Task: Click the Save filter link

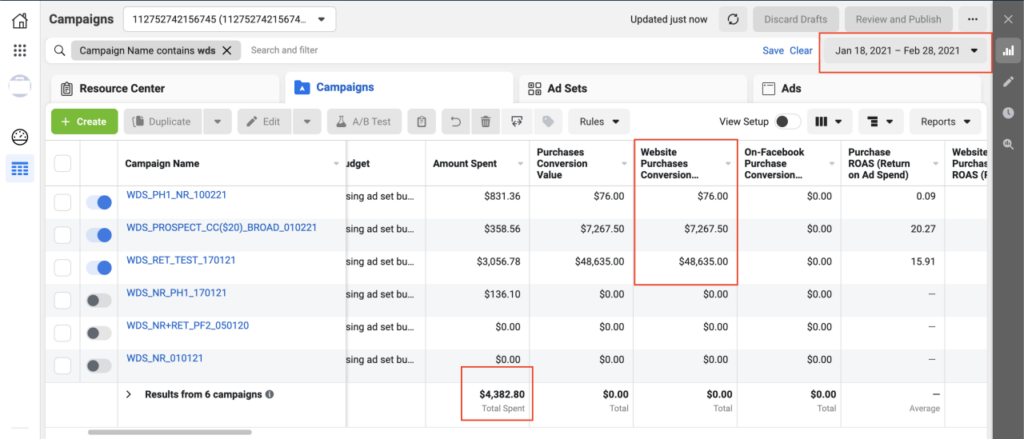Action: click(773, 50)
